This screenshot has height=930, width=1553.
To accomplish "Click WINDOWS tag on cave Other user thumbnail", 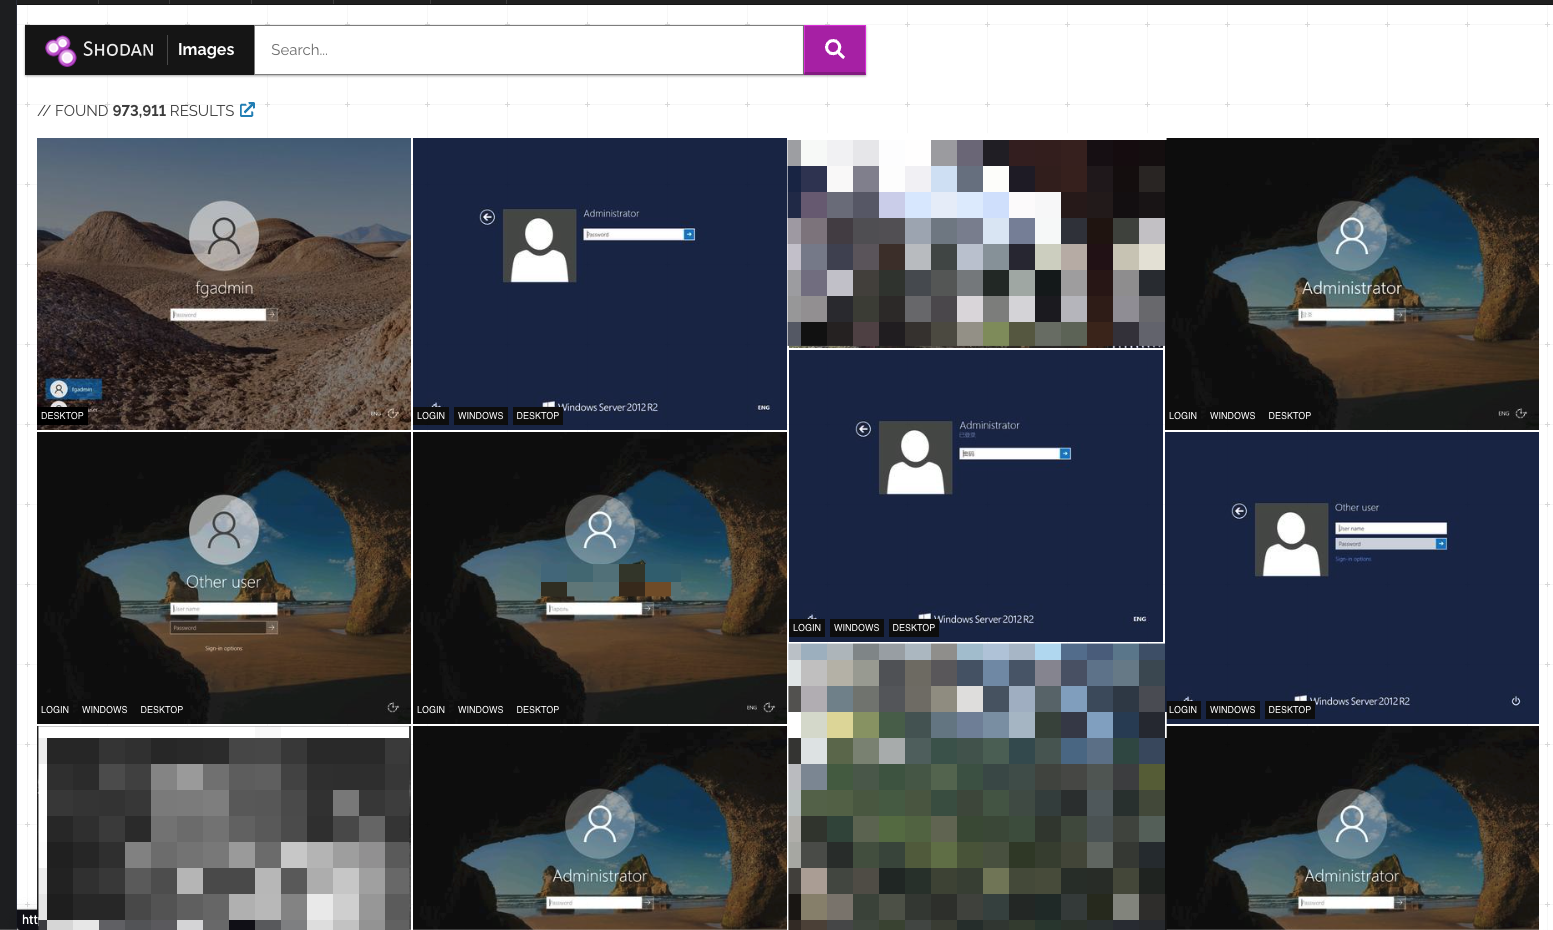I will pos(105,710).
